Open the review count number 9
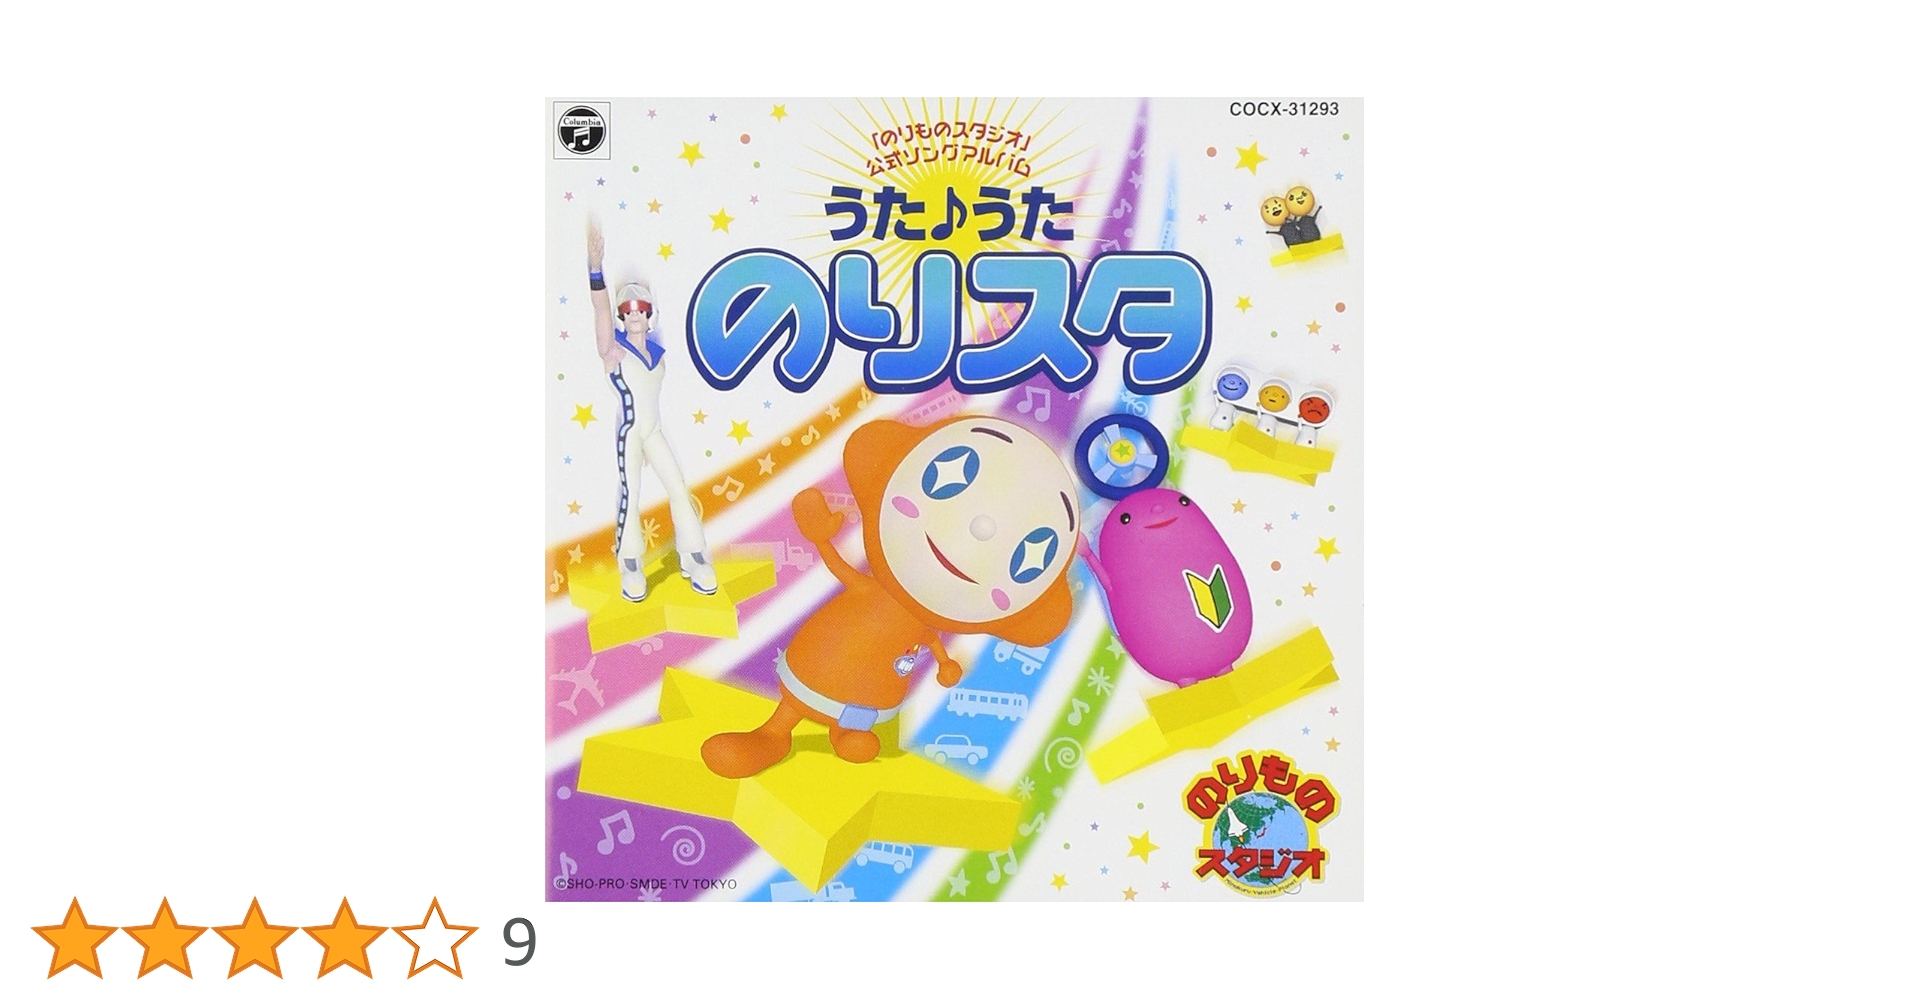This screenshot has height=1000, width=1910. coord(519,942)
